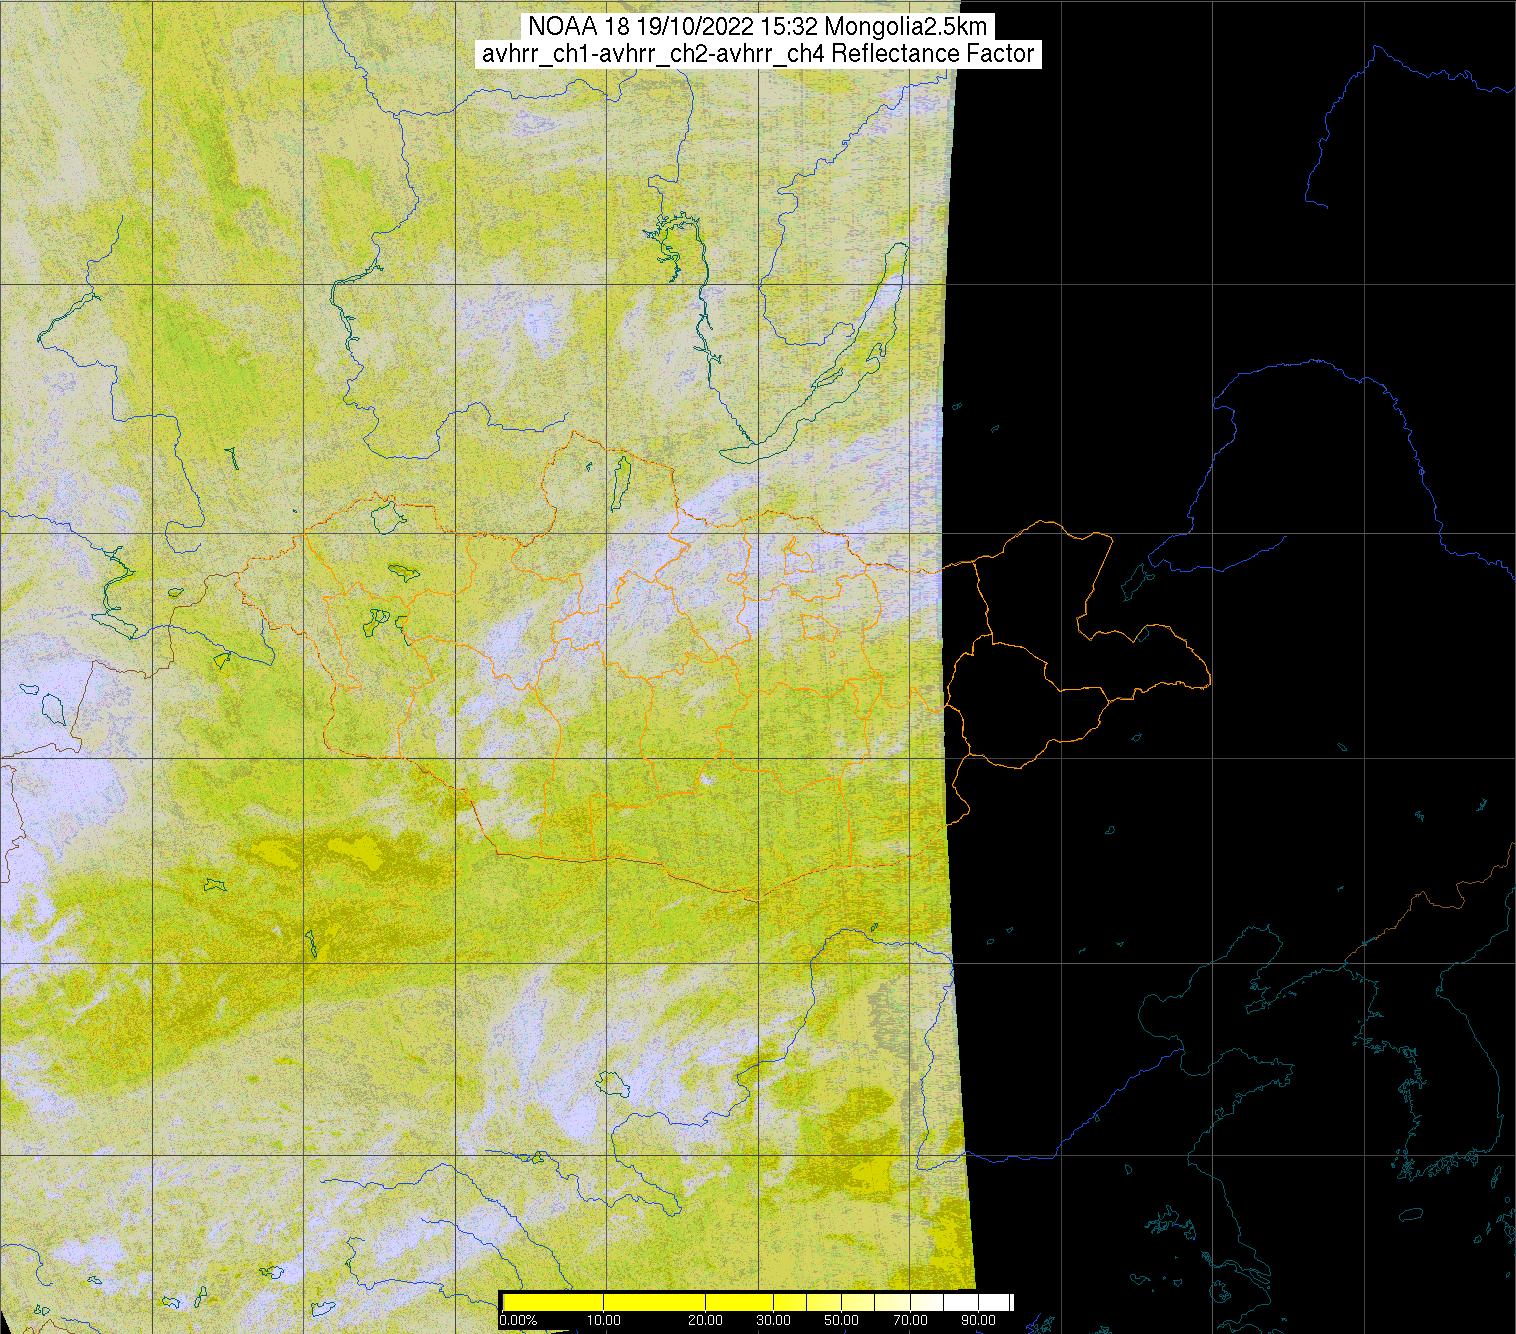This screenshot has height=1334, width=1516.
Task: Click the narrow Lake Khövsgöl outline in northern Mongolia
Action: pos(621,478)
